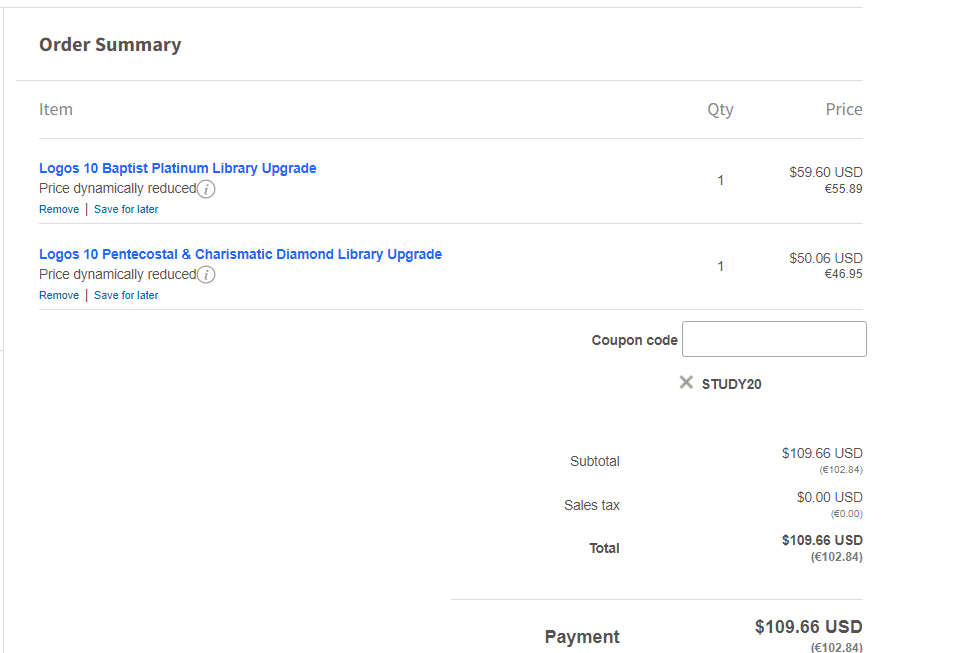963x653 pixels.
Task: Click the Price column header
Action: [x=844, y=109]
